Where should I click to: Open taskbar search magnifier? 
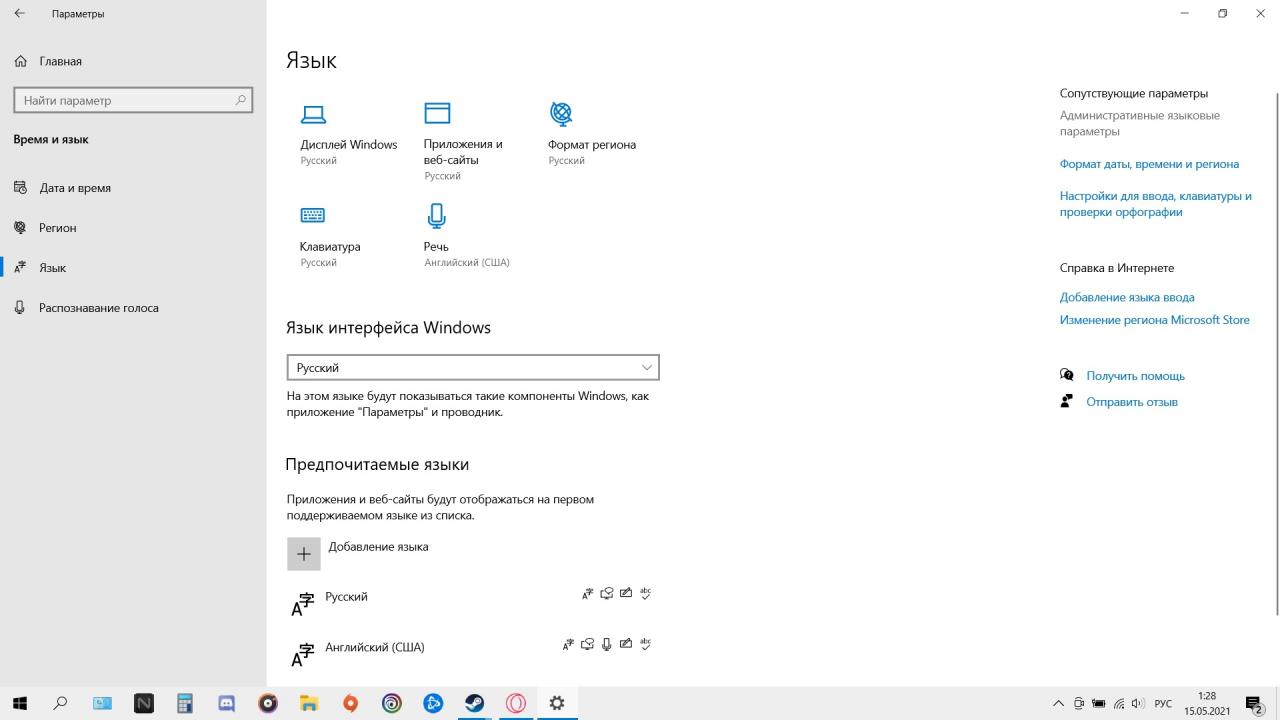click(x=61, y=703)
